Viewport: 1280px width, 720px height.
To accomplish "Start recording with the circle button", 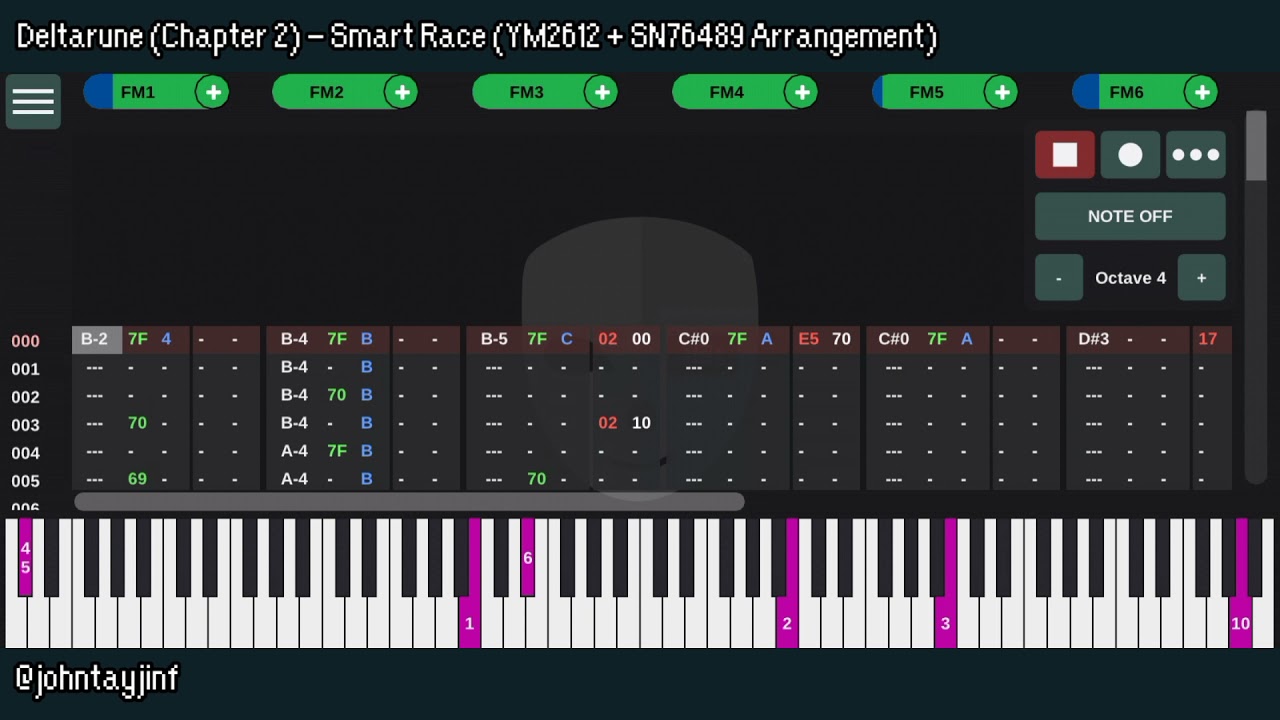I will pos(1130,155).
